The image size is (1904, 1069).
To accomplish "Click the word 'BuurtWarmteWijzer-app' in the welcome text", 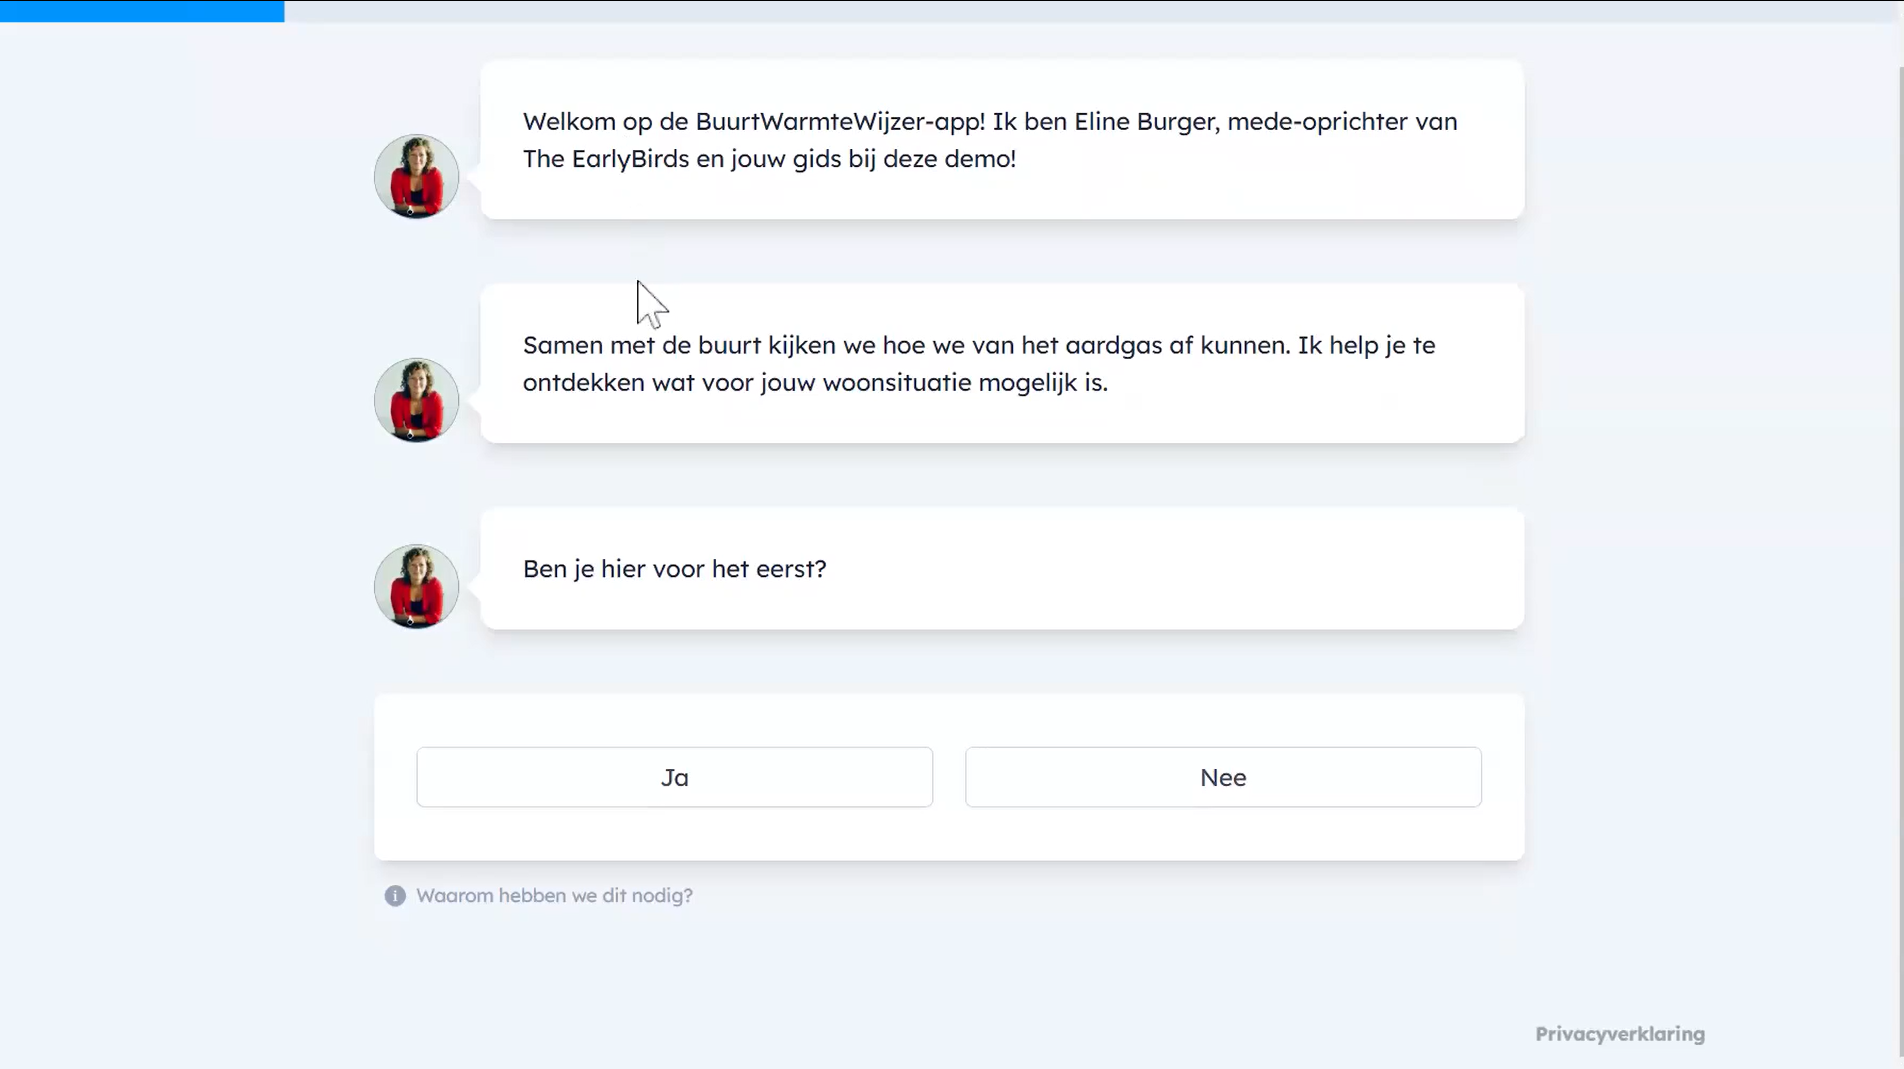I will 839,122.
